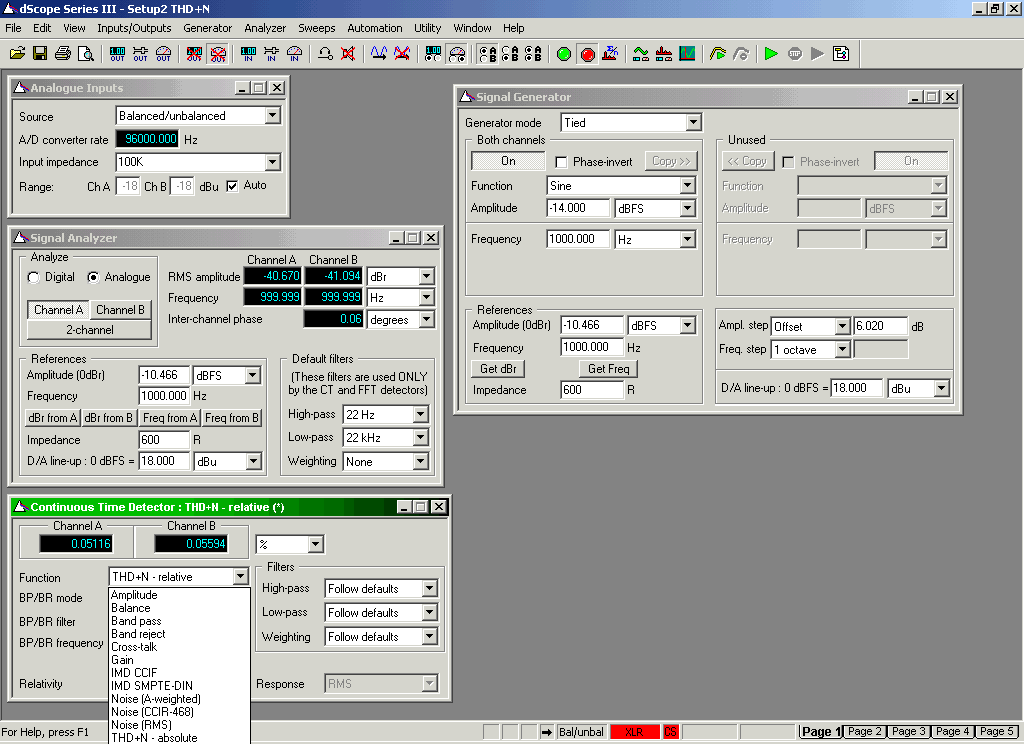Click the 'Get dBr' button
The width and height of the screenshot is (1024, 744).
point(498,369)
